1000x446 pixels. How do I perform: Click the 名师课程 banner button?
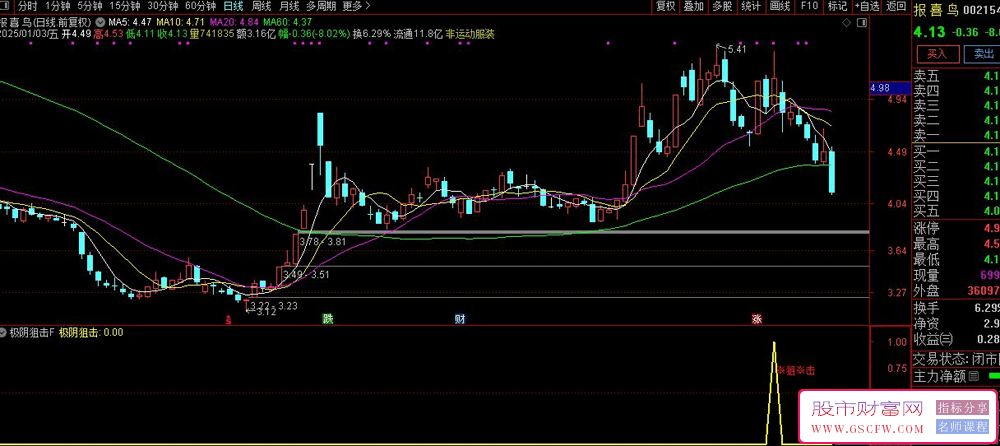[962, 427]
